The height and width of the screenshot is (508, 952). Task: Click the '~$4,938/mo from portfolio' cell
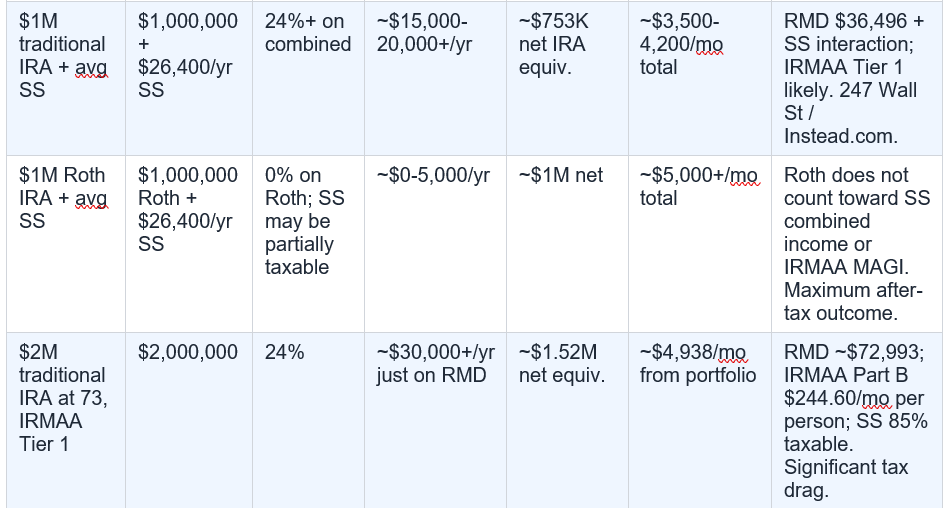tap(699, 421)
